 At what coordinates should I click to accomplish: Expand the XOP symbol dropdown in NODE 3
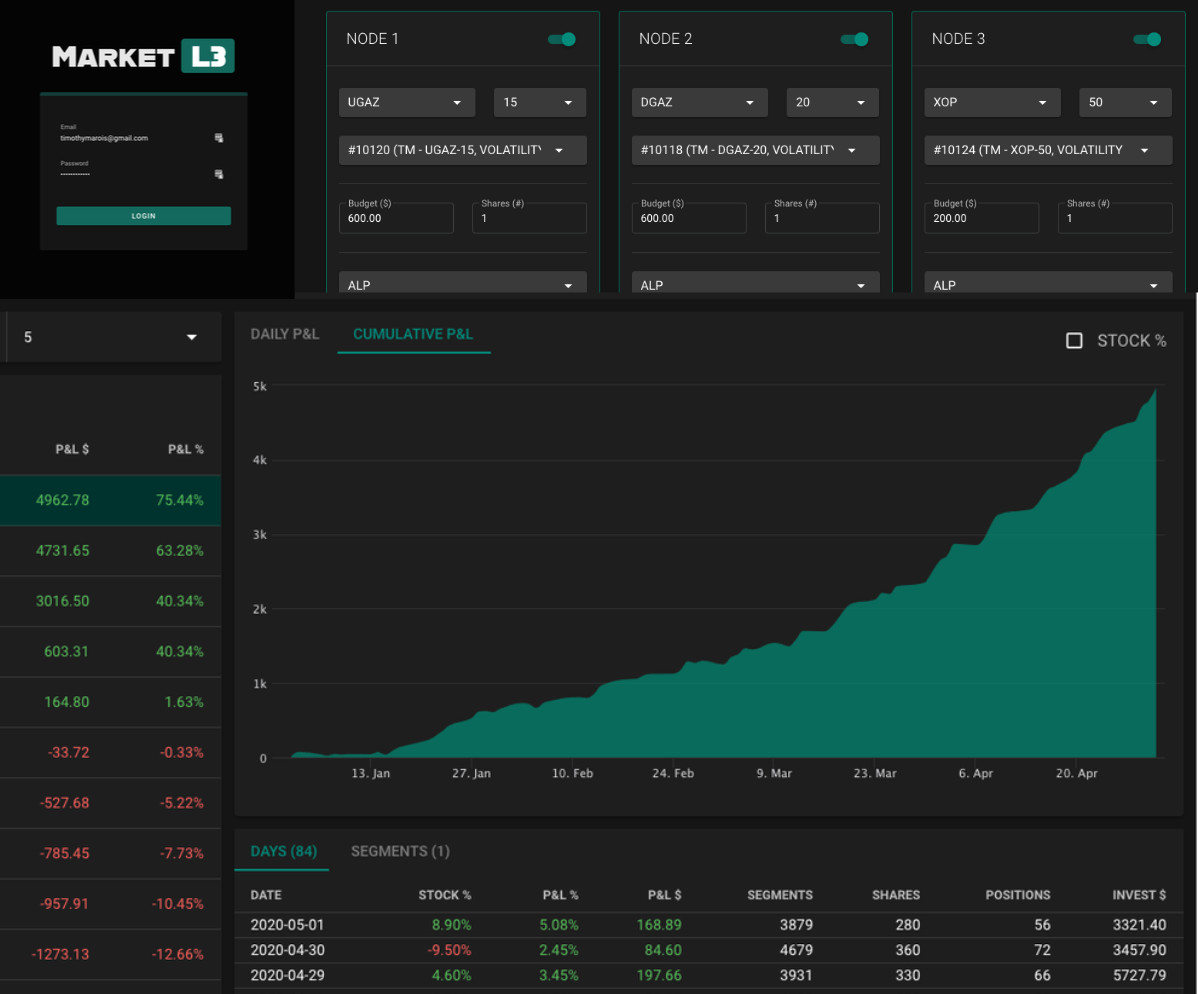point(992,102)
